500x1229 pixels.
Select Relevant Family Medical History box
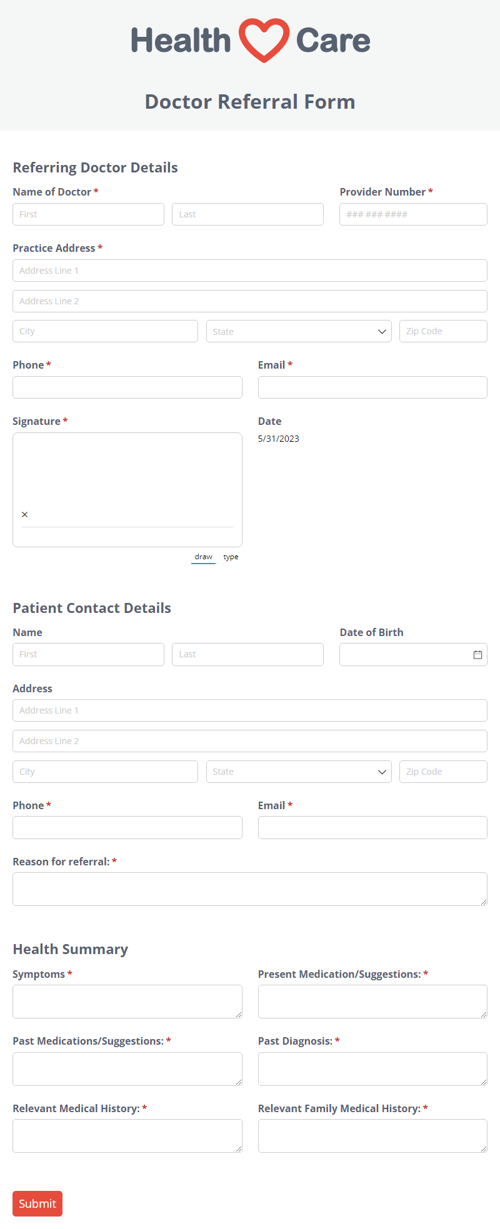click(373, 1135)
